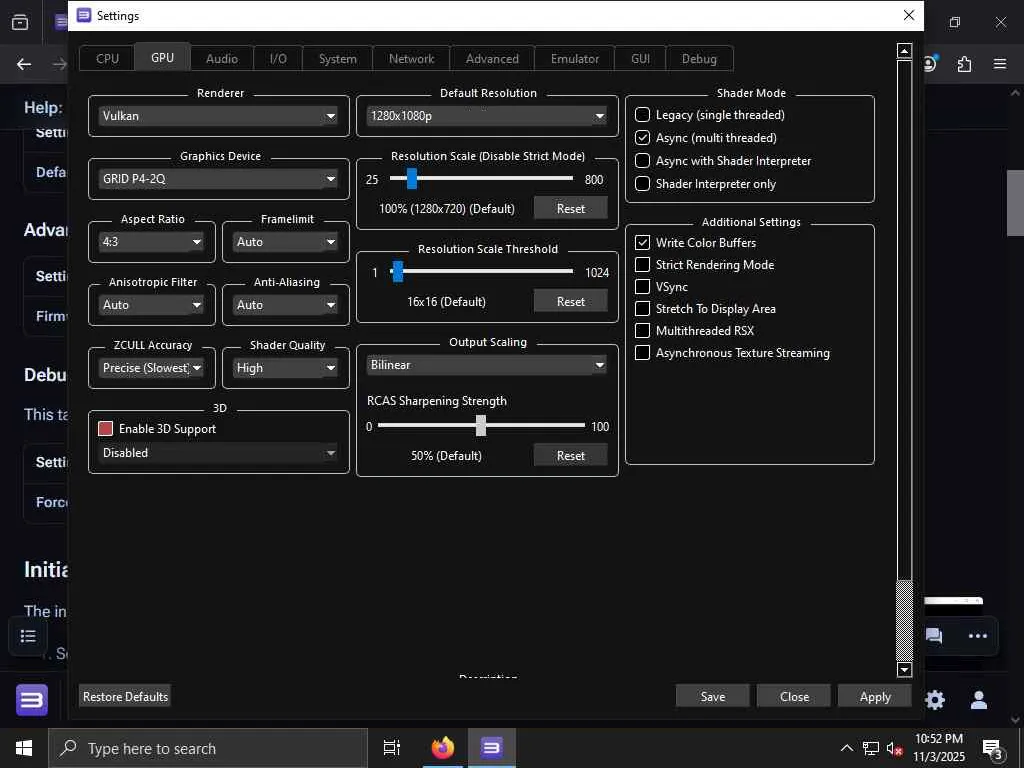Close the Settings dialog with X
1024x768 pixels.
click(908, 15)
